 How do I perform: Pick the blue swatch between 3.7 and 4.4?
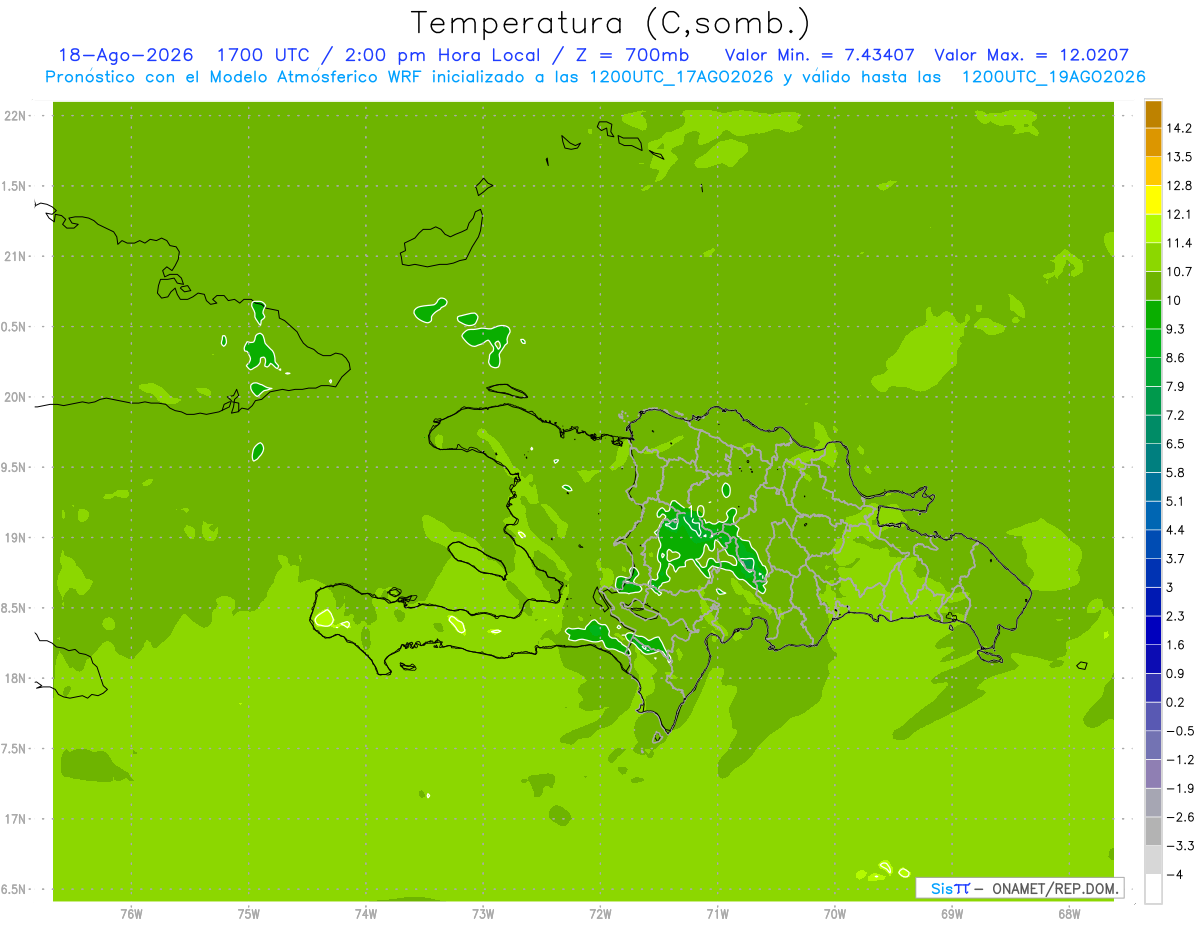pos(1153,545)
